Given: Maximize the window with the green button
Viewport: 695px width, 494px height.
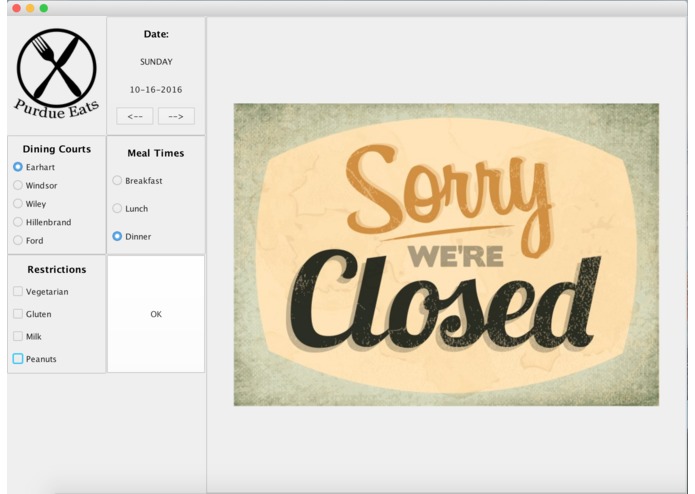Looking at the screenshot, I should pyautogui.click(x=44, y=8).
